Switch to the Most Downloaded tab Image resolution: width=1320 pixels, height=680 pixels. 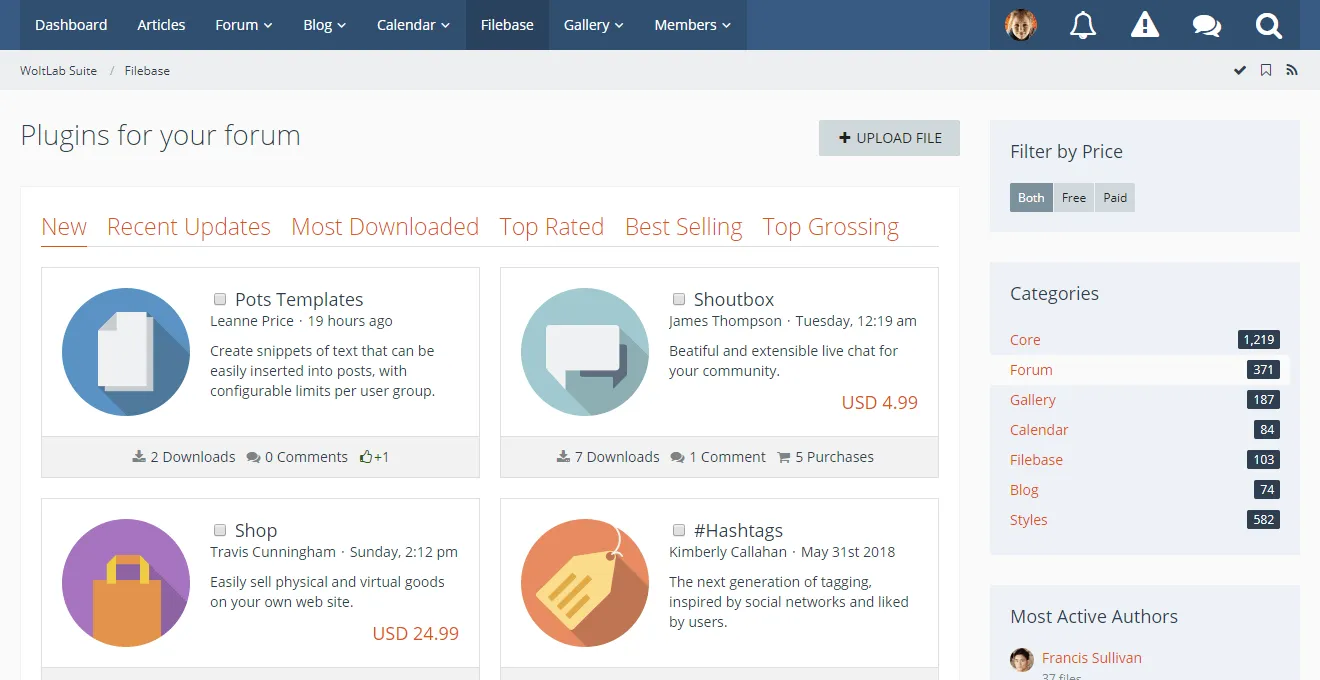tap(385, 227)
